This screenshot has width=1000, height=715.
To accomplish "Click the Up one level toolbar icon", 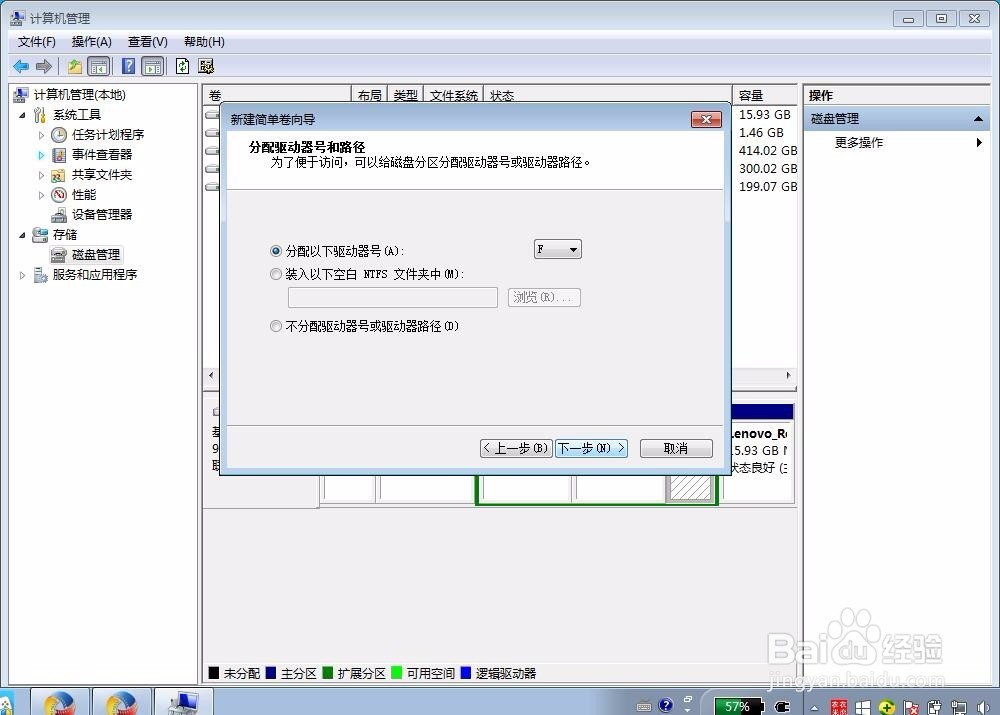I will [75, 66].
